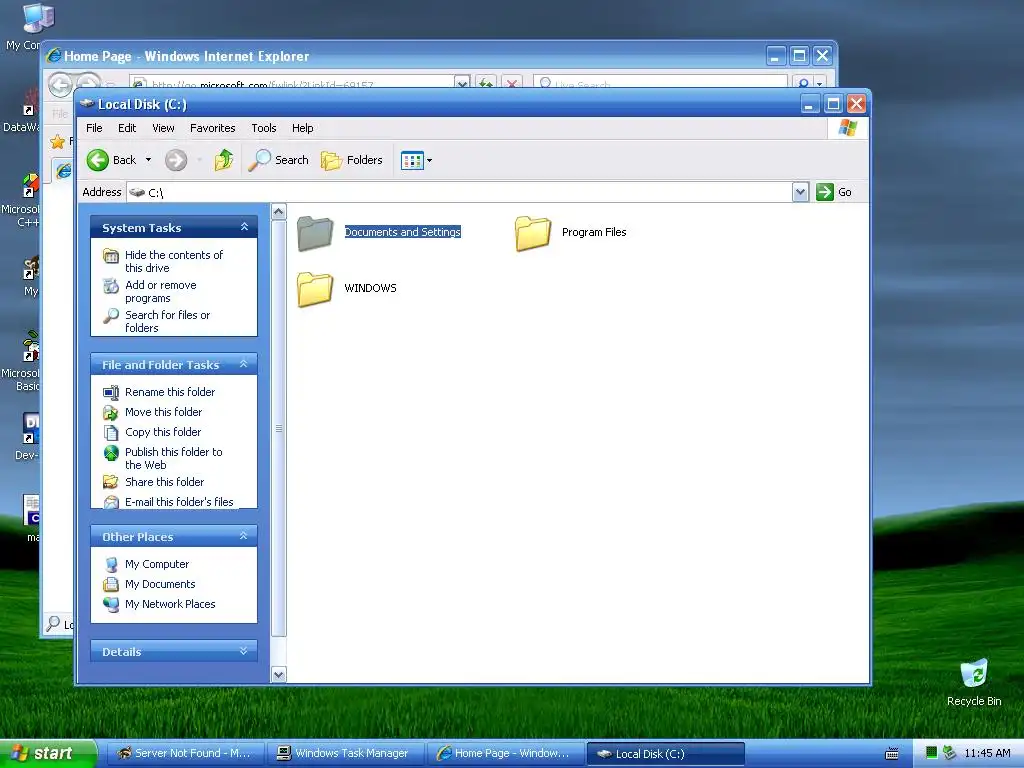Click Internet Explorer Favorites star icon

pos(57,141)
